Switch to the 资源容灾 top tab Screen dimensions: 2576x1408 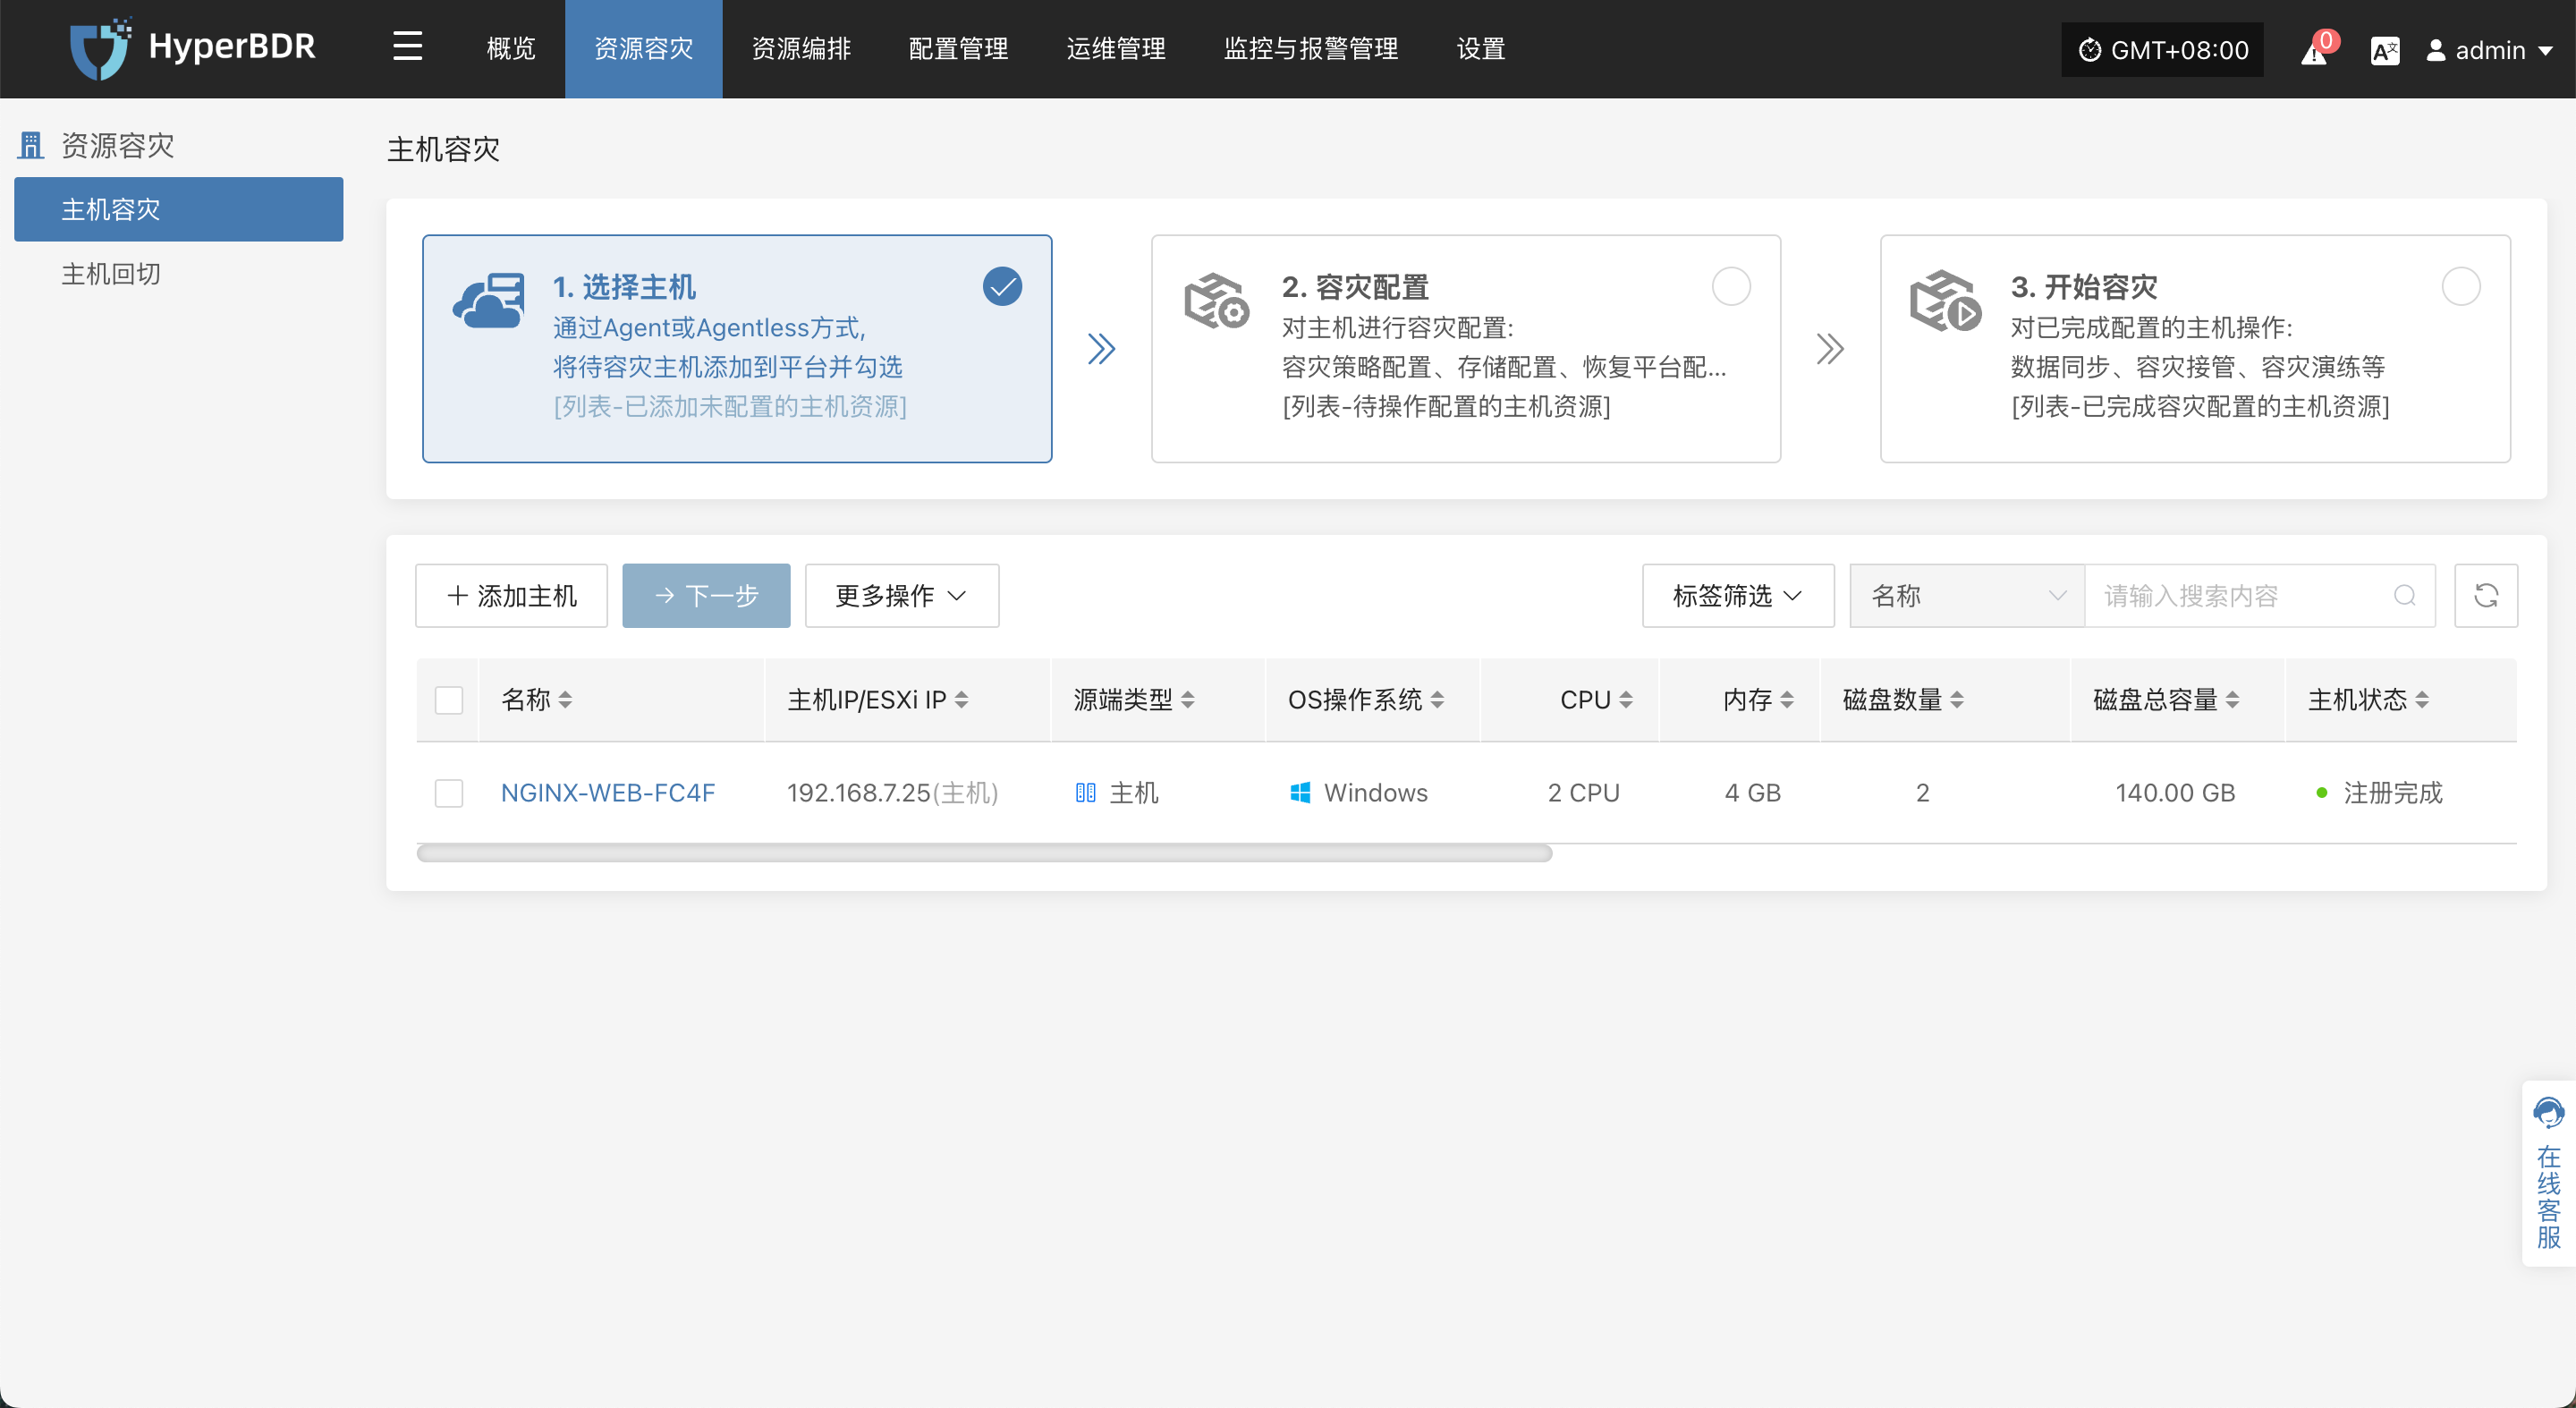click(644, 49)
